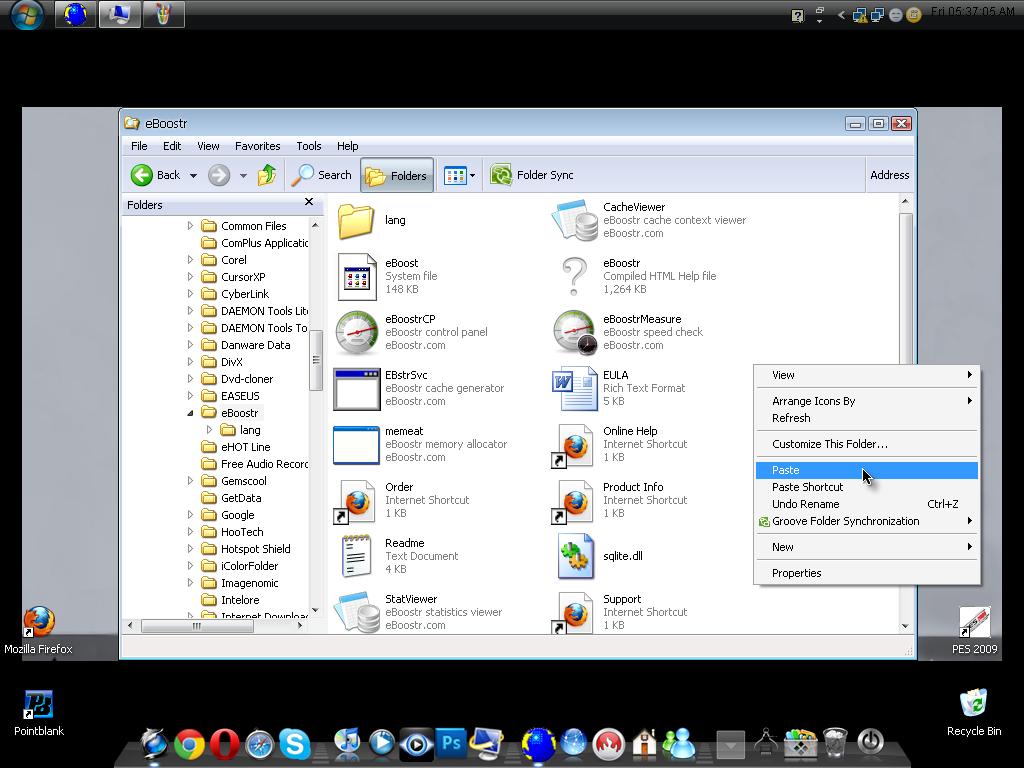Select the memeat memory allocator icon
This screenshot has height=768, width=1024.
(357, 445)
